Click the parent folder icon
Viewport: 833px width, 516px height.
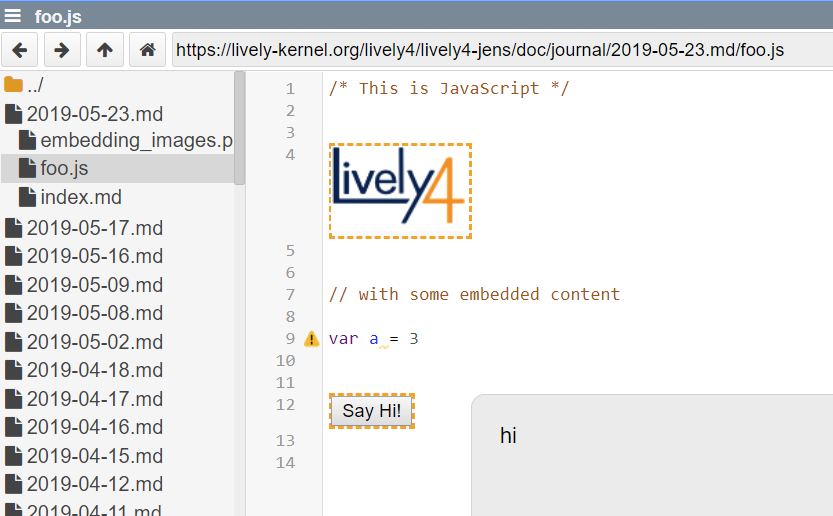[x=13, y=85]
